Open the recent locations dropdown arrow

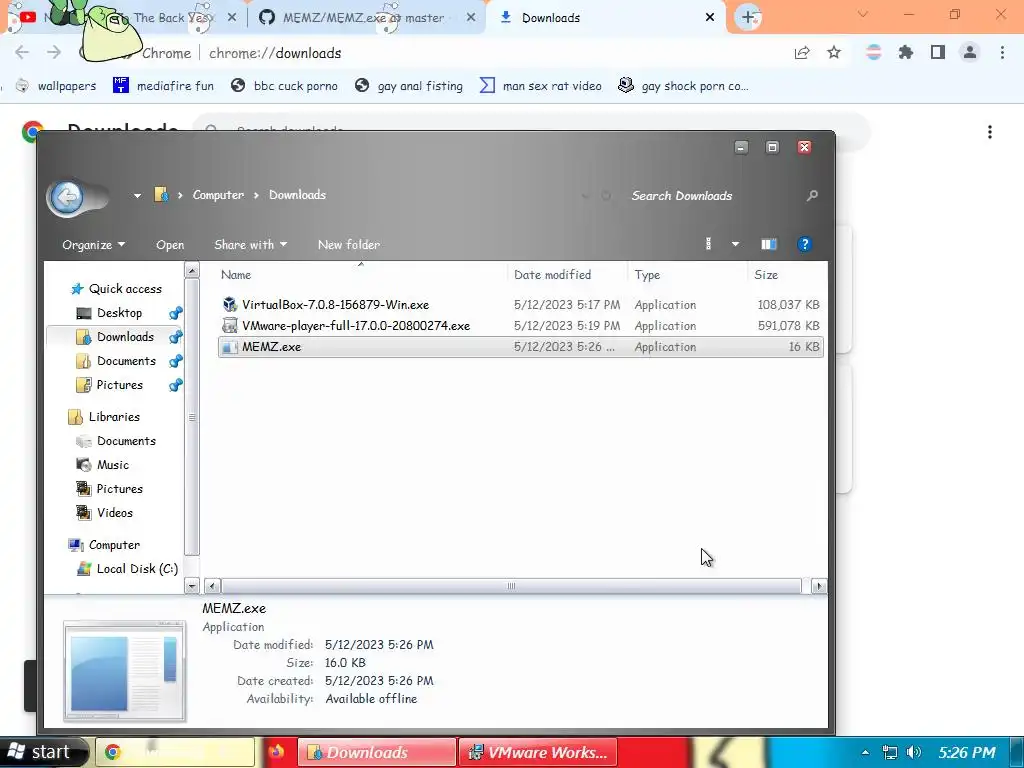click(137, 195)
